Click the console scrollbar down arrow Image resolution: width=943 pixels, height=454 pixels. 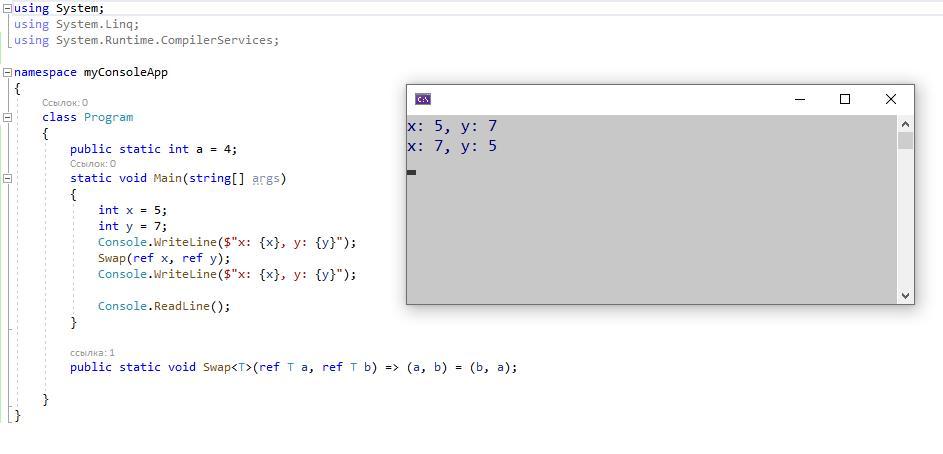pyautogui.click(x=905, y=296)
